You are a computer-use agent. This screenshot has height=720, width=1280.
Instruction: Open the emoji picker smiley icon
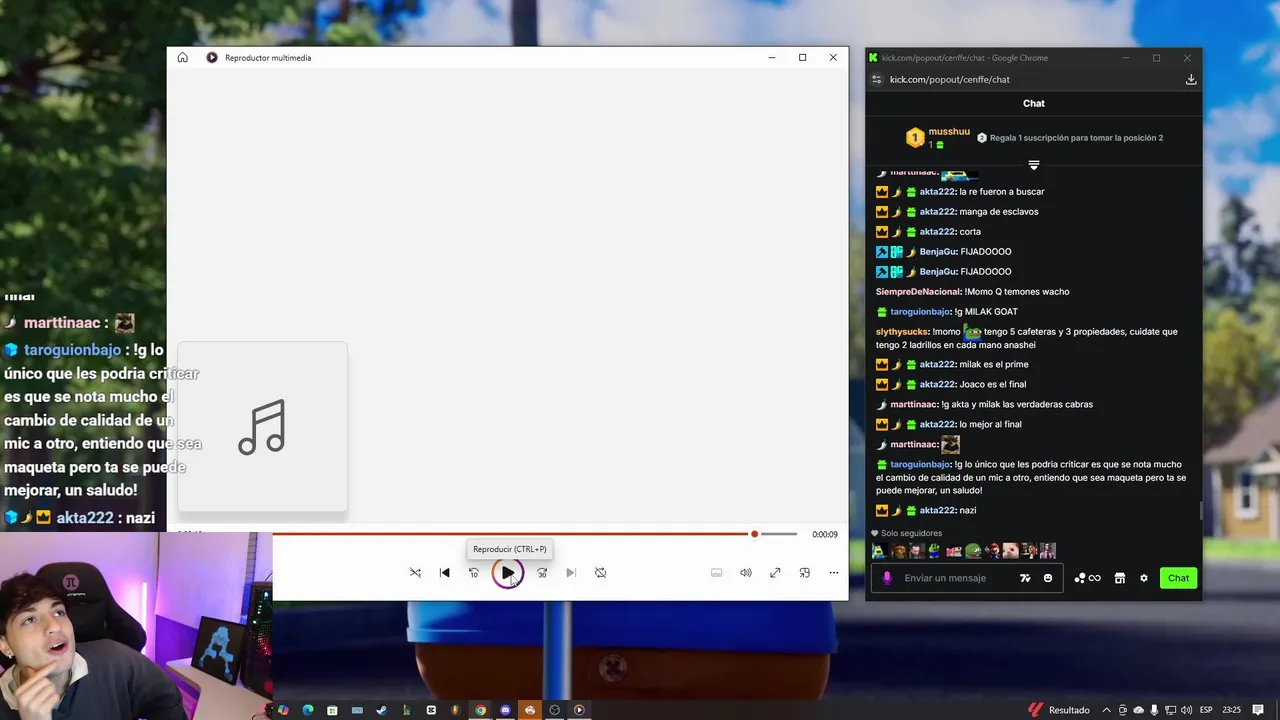(x=1048, y=578)
